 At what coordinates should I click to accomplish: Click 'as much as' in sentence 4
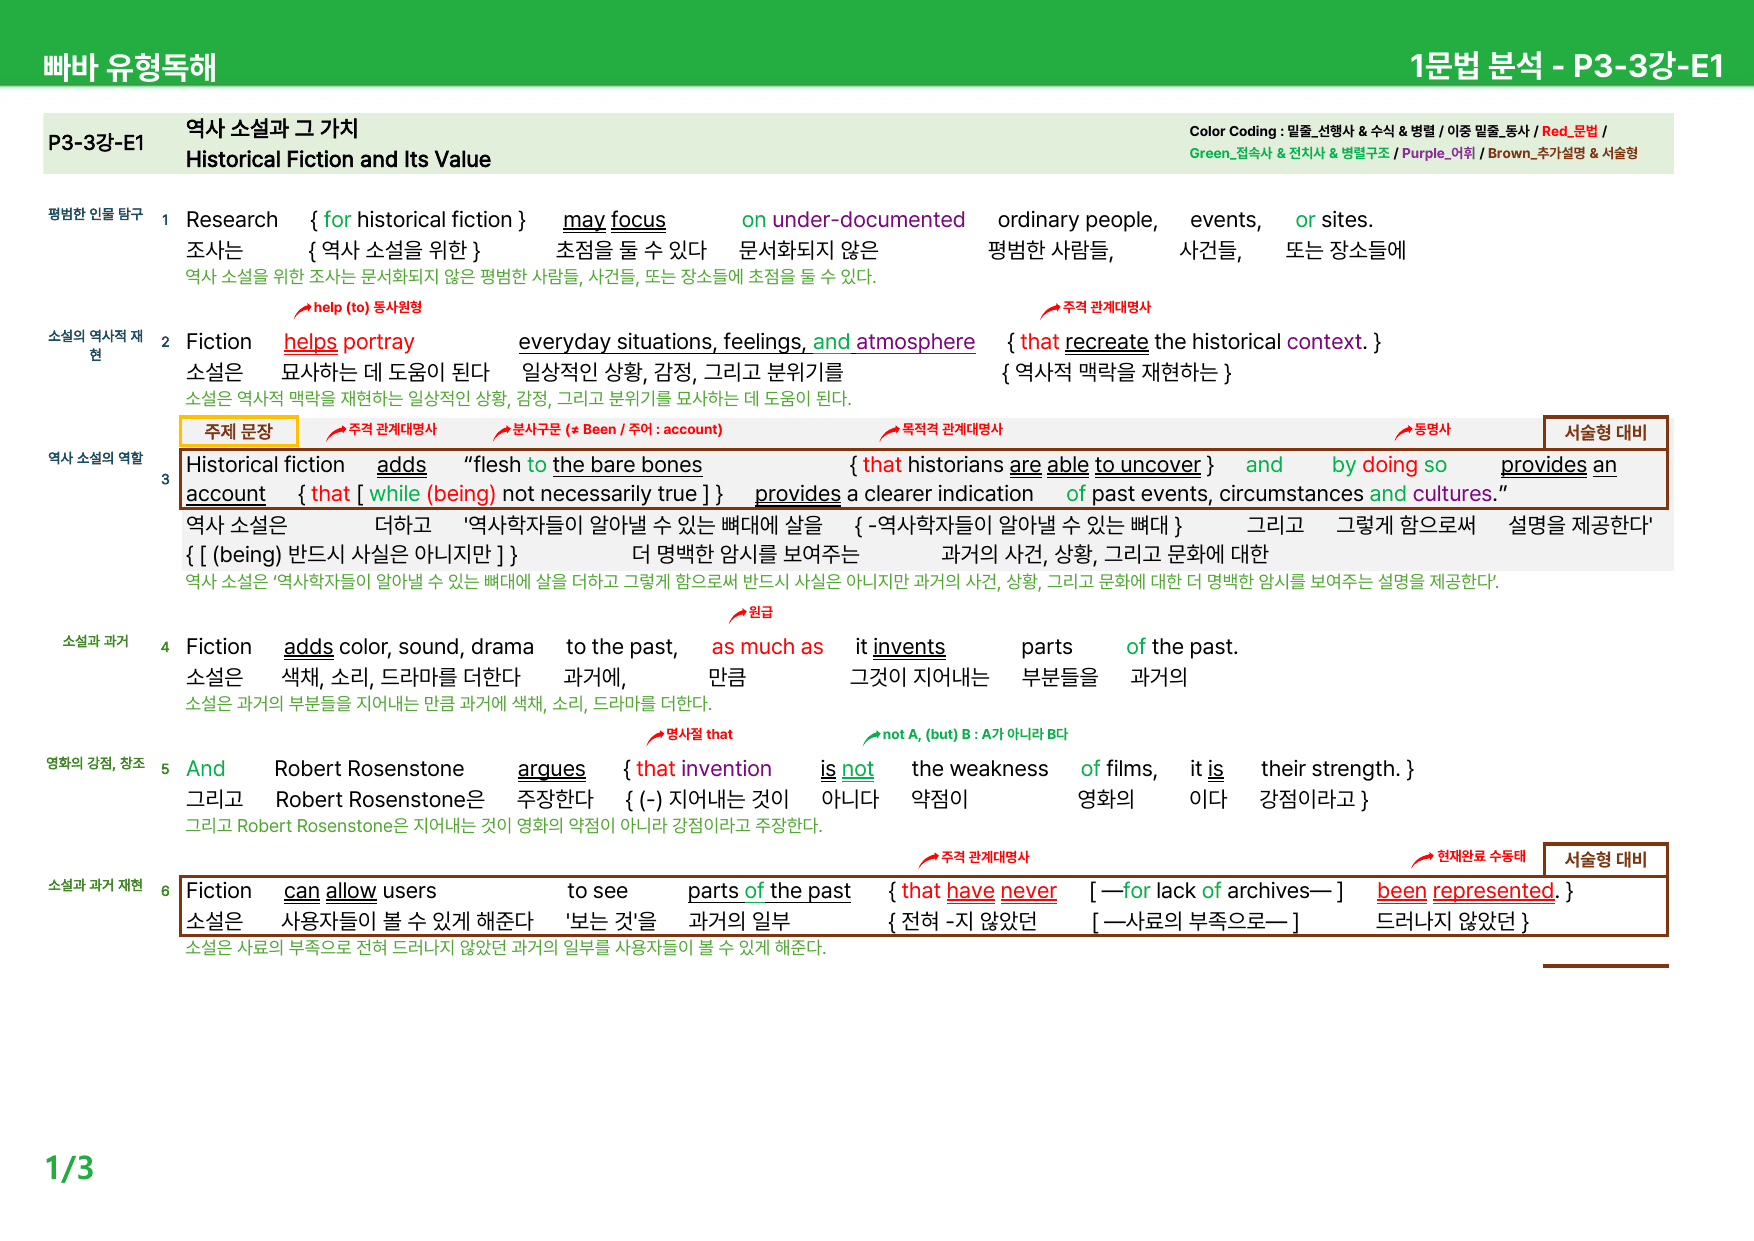click(x=767, y=647)
